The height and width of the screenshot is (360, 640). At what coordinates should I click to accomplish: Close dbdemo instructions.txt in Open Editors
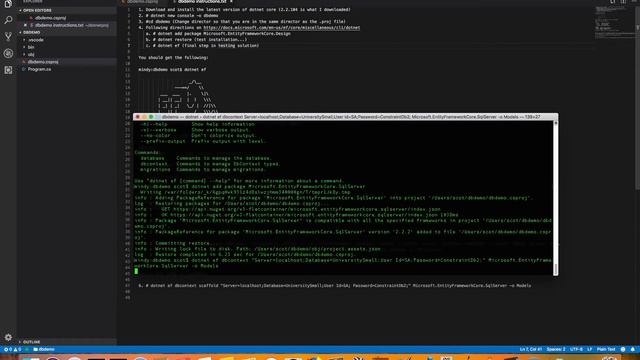tap(25, 25)
